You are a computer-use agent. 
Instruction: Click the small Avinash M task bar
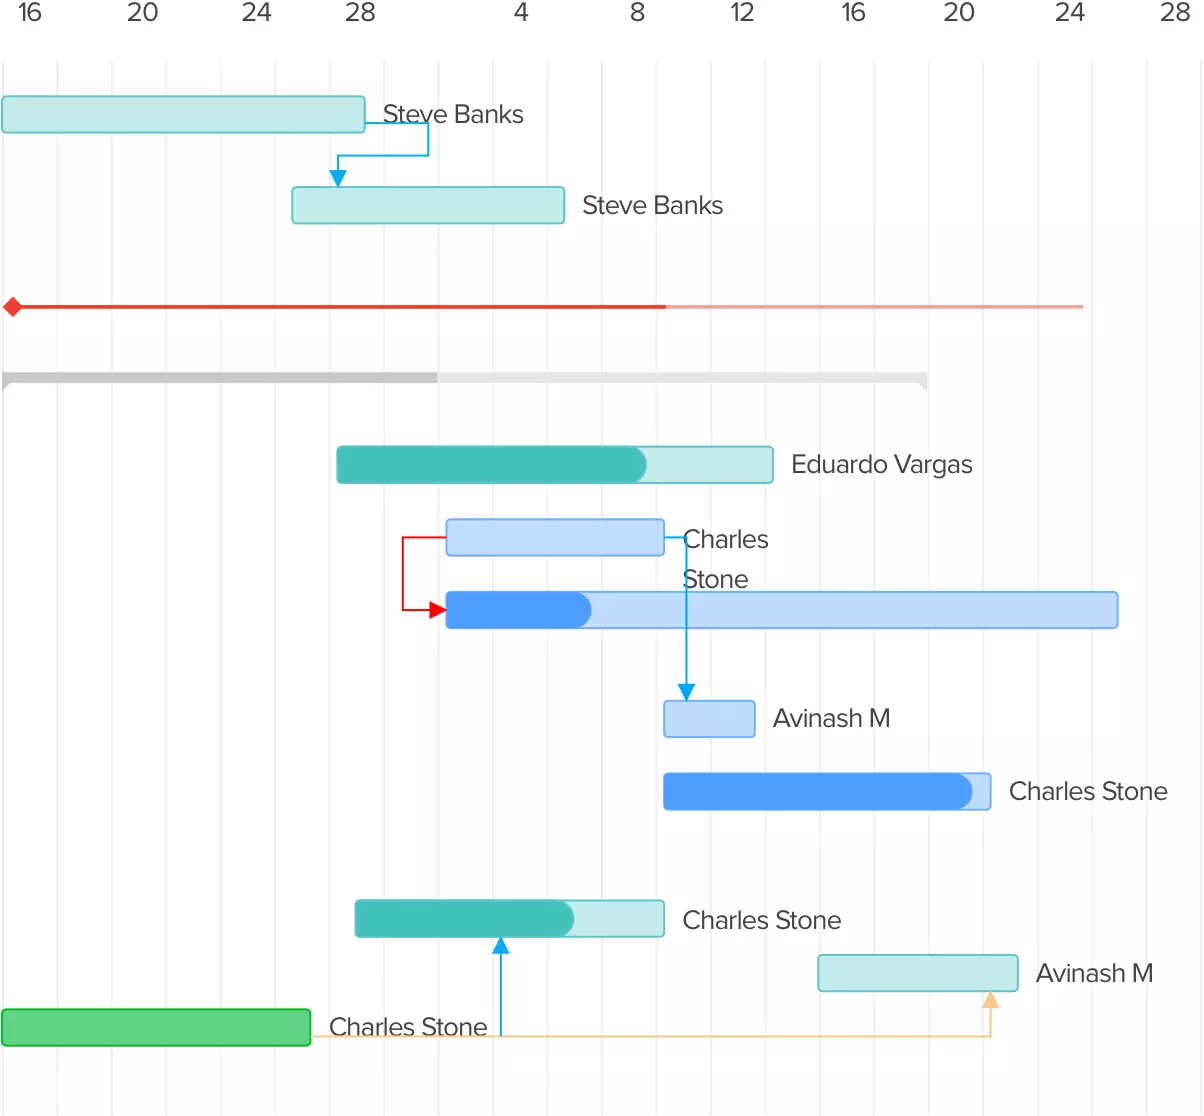(709, 718)
